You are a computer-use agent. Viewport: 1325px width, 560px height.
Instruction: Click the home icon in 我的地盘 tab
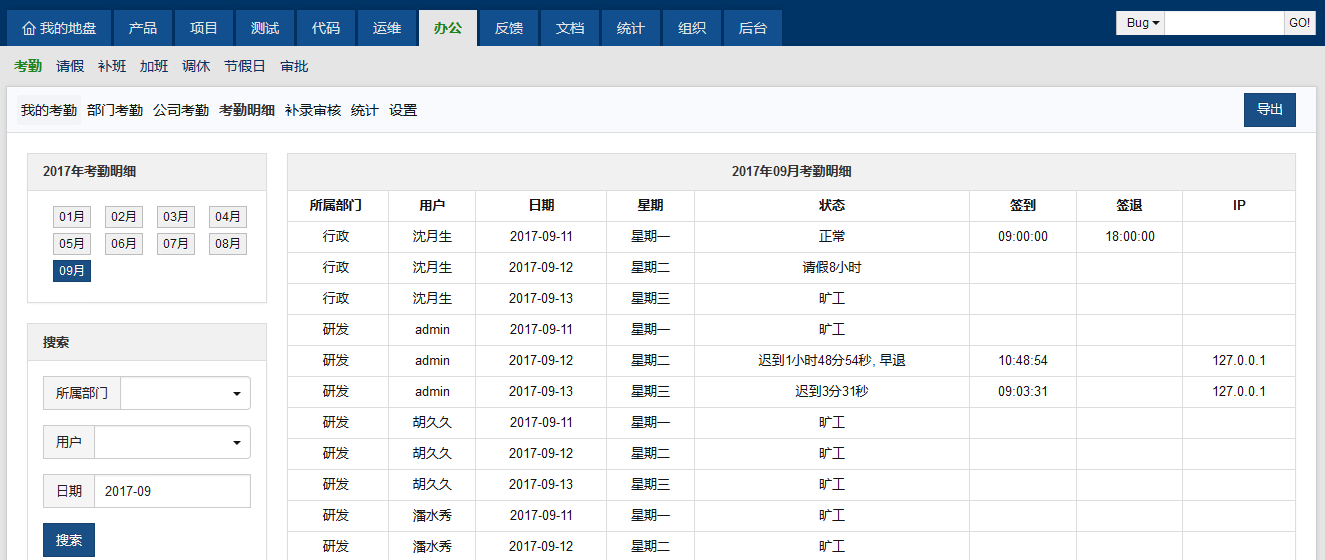point(28,28)
